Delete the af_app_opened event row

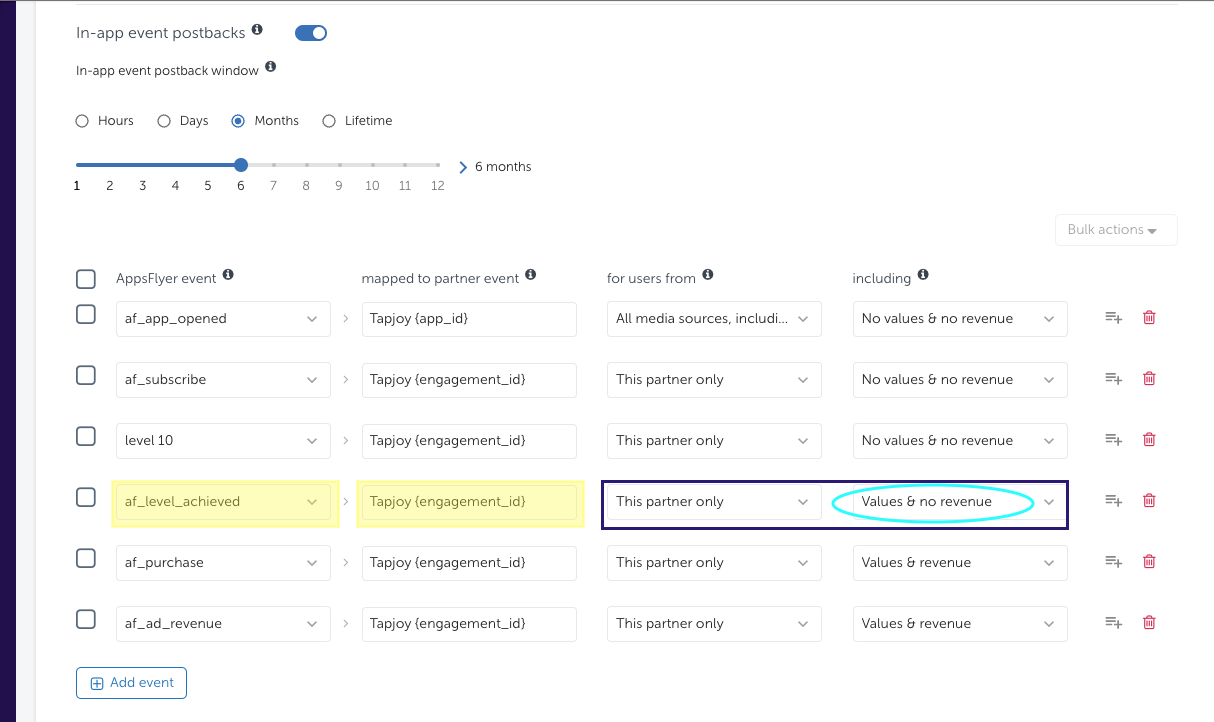click(x=1149, y=318)
